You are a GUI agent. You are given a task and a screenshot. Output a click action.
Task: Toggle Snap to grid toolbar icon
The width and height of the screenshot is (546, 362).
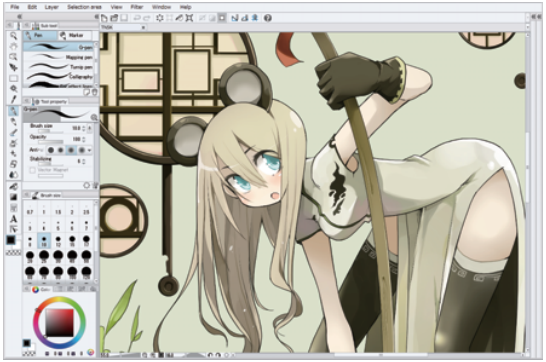(x=255, y=18)
